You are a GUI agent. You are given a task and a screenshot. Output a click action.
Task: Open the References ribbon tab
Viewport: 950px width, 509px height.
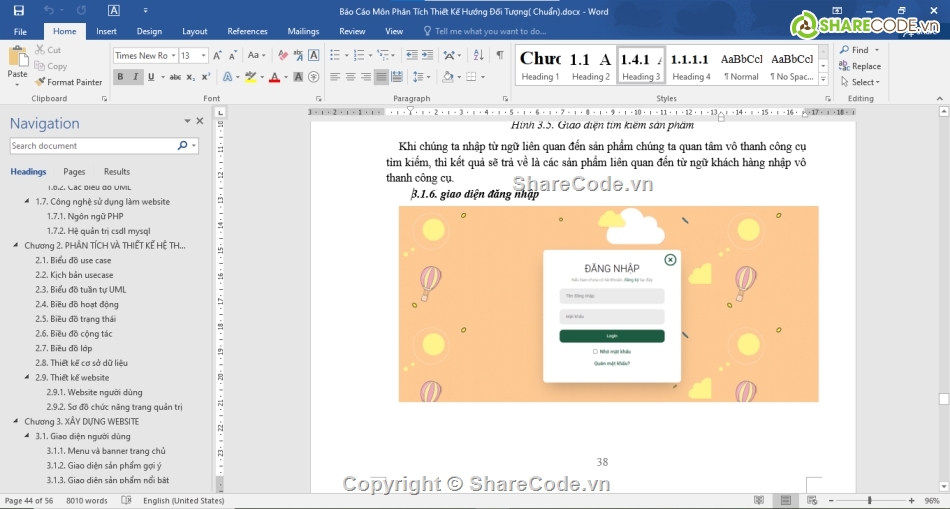(x=247, y=31)
